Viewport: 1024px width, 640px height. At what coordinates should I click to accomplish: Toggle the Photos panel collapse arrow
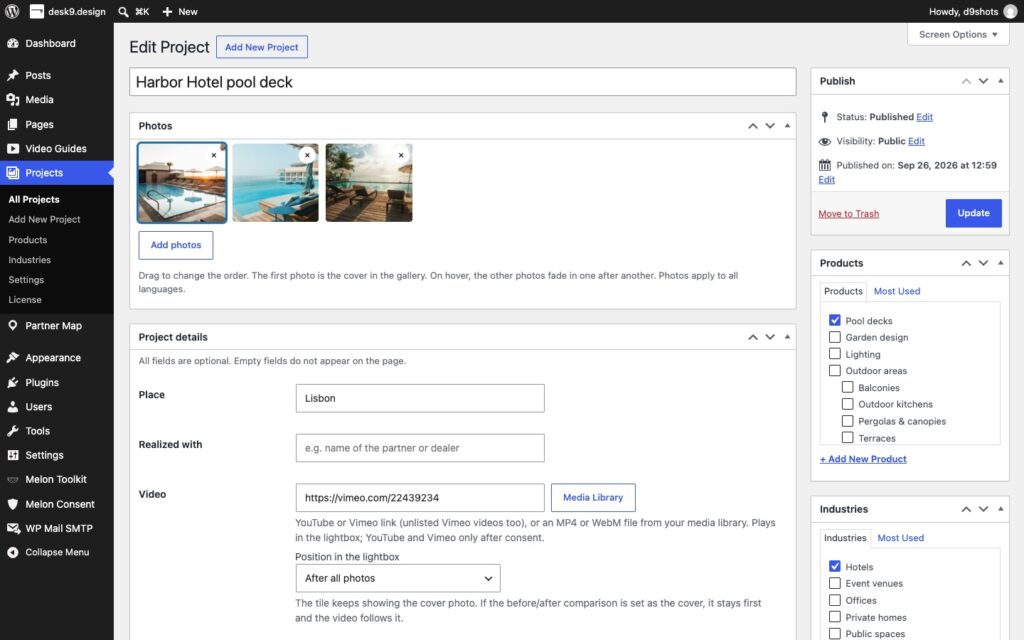[787, 125]
